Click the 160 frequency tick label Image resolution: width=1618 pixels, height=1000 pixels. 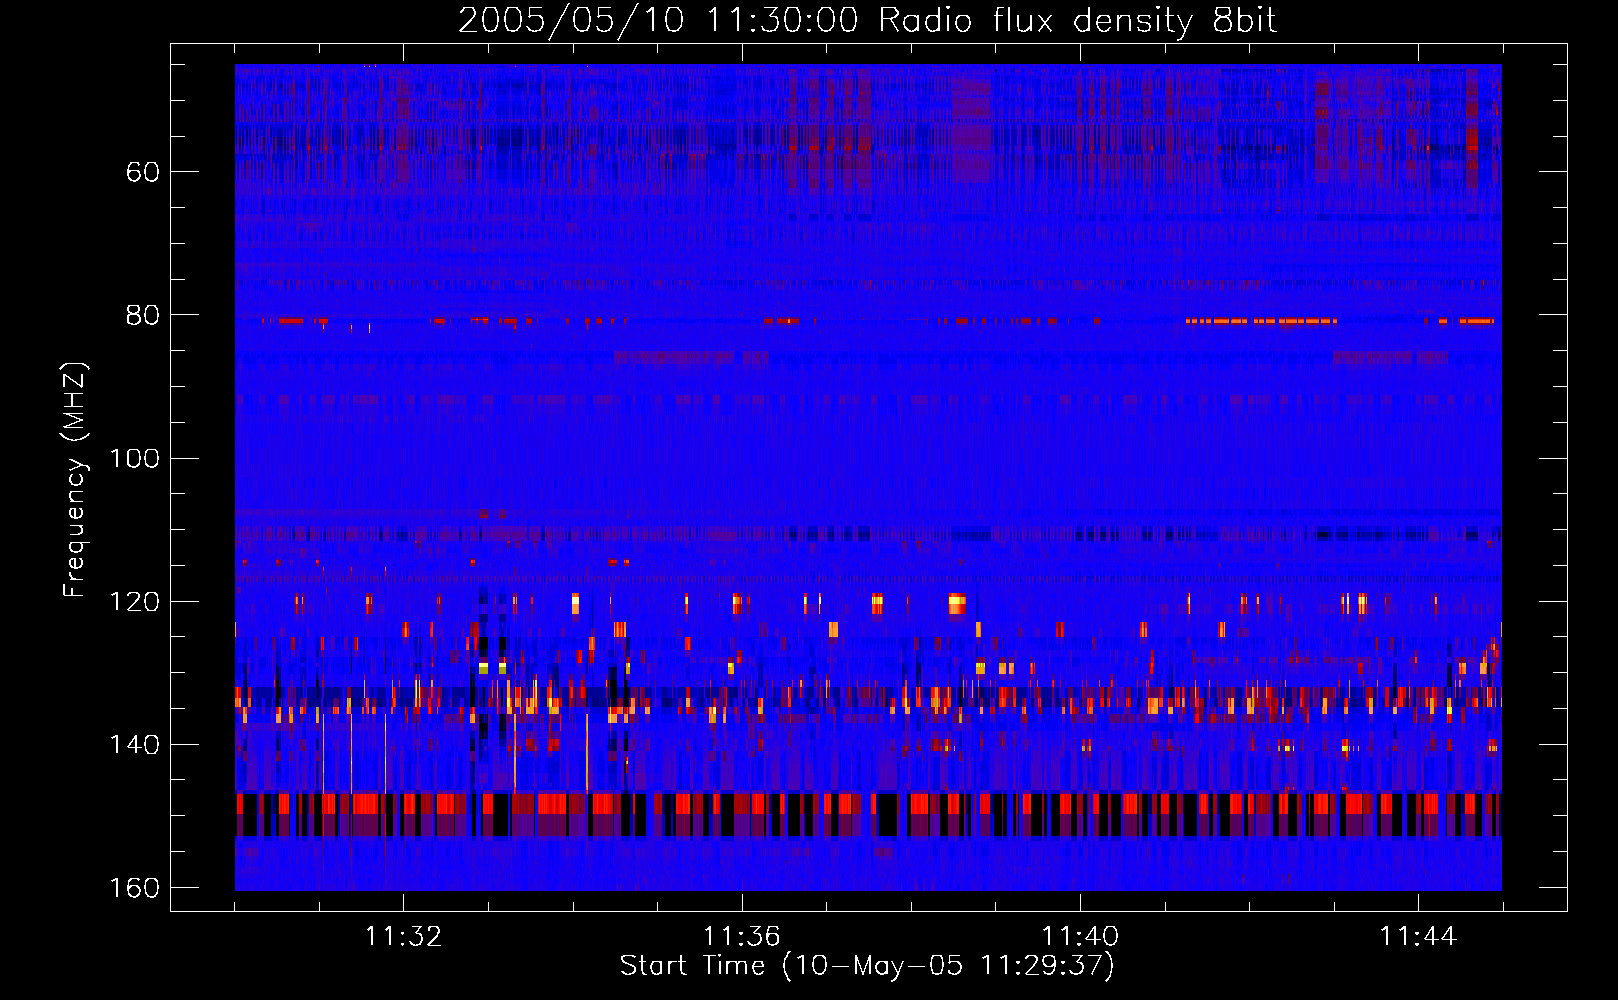coord(134,888)
